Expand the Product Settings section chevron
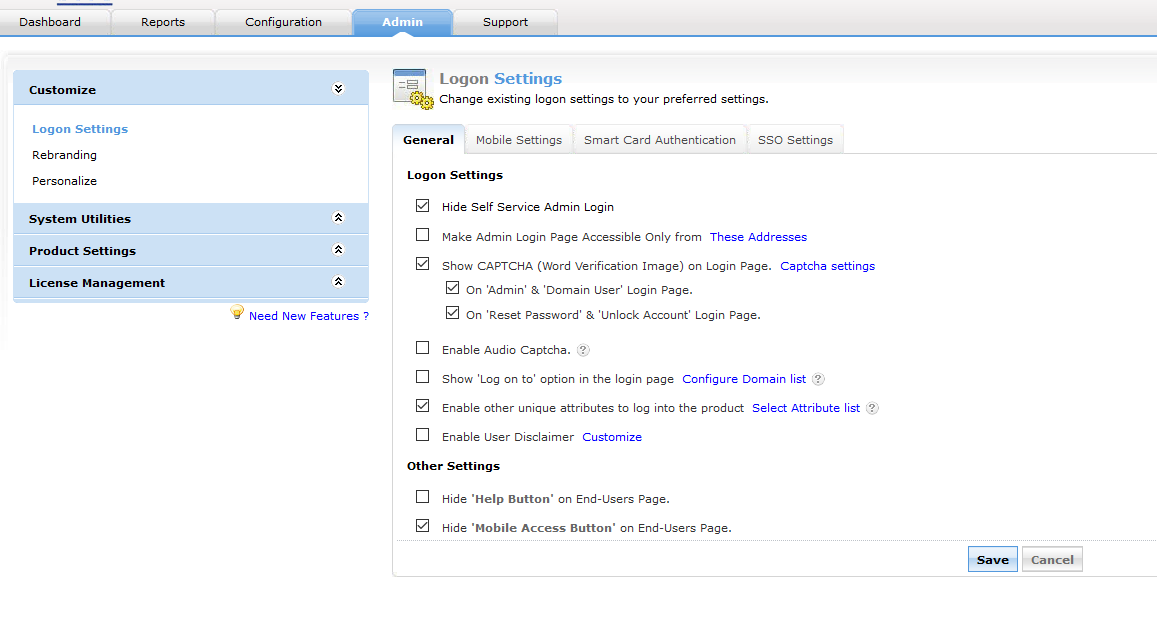1157x617 pixels. [338, 249]
